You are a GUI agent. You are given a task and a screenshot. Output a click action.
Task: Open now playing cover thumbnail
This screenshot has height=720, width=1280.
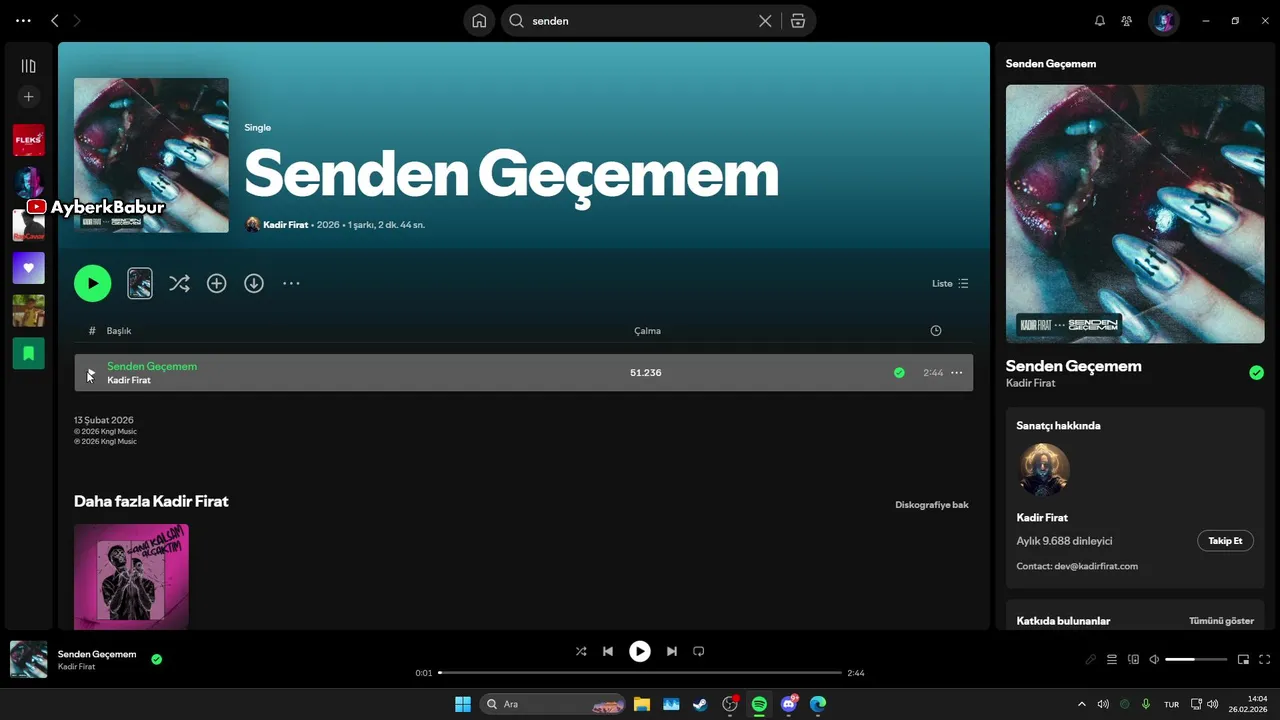tap(28, 659)
